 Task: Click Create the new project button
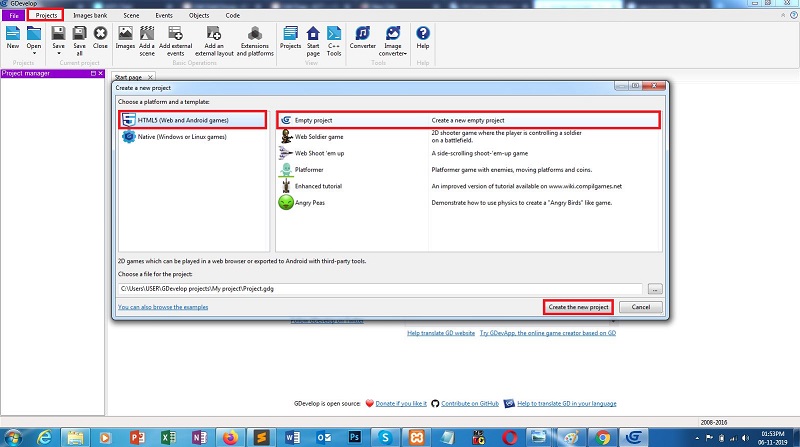578,307
